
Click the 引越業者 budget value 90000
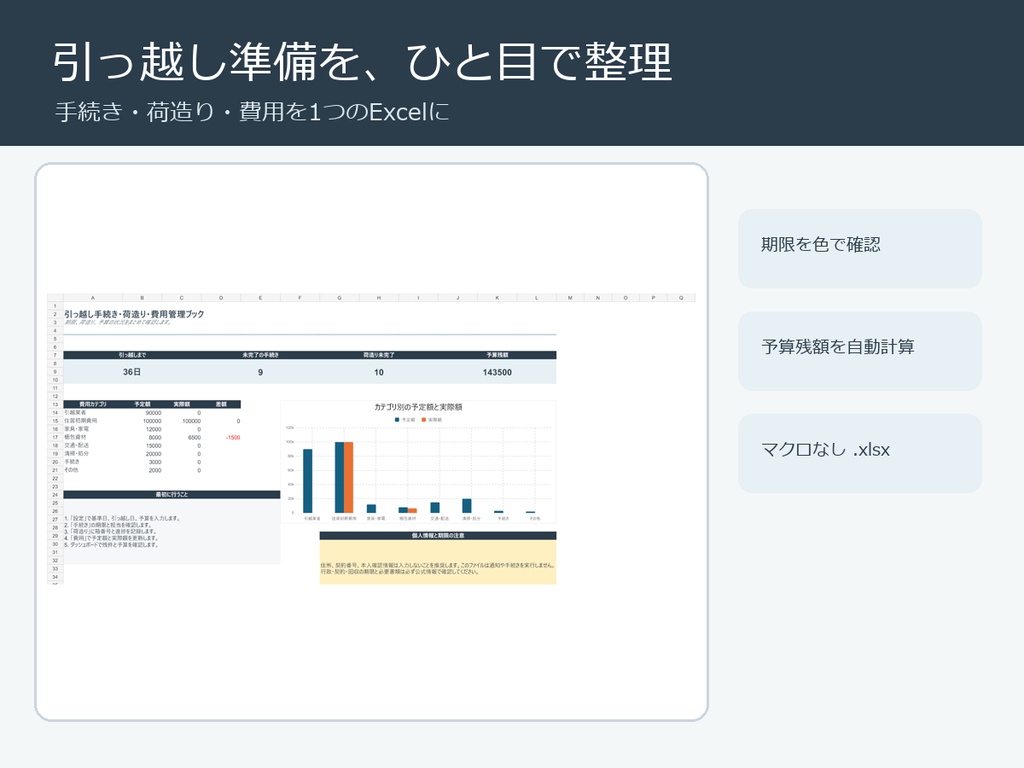(x=153, y=413)
